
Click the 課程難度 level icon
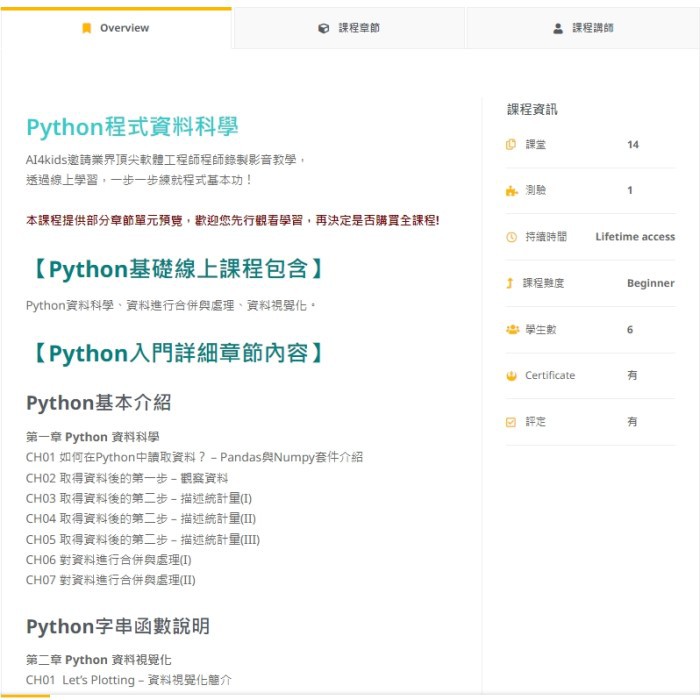[511, 283]
